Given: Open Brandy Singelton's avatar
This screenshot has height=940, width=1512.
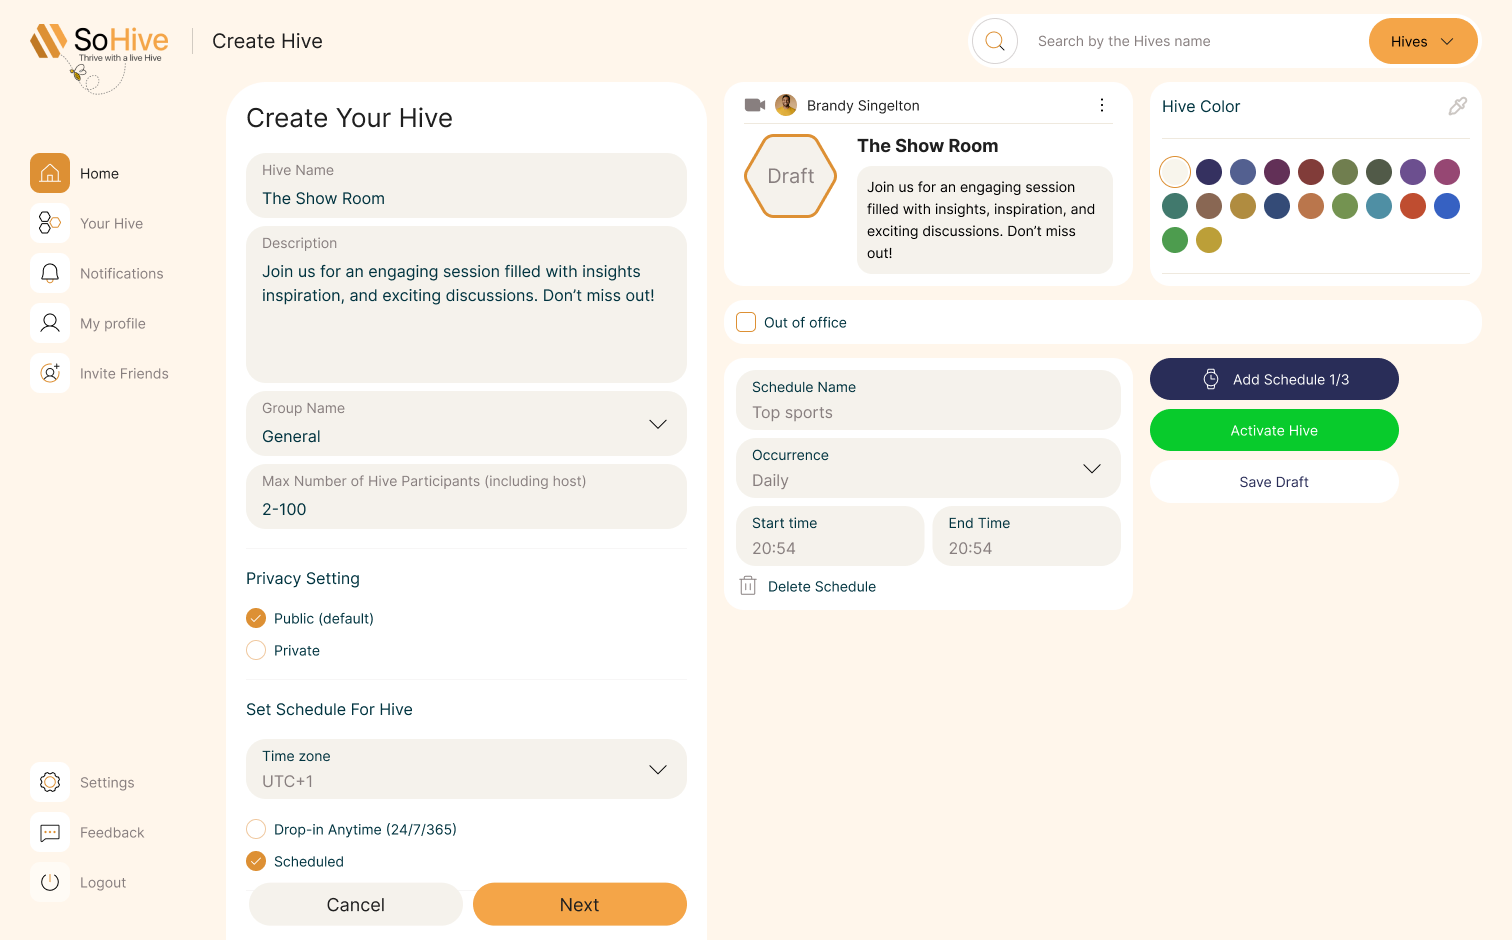Looking at the screenshot, I should [786, 105].
